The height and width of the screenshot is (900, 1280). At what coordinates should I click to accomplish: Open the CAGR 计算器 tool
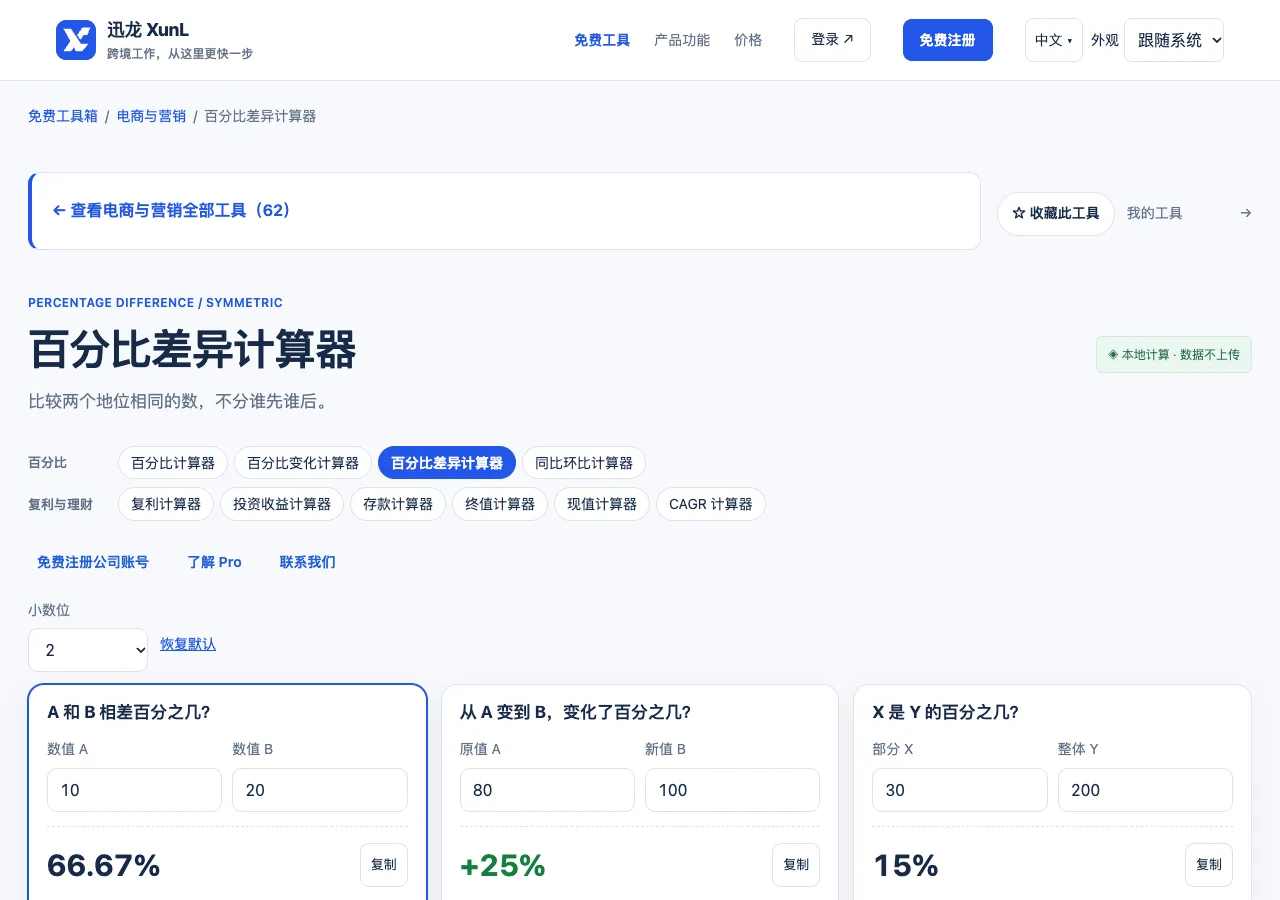point(711,504)
